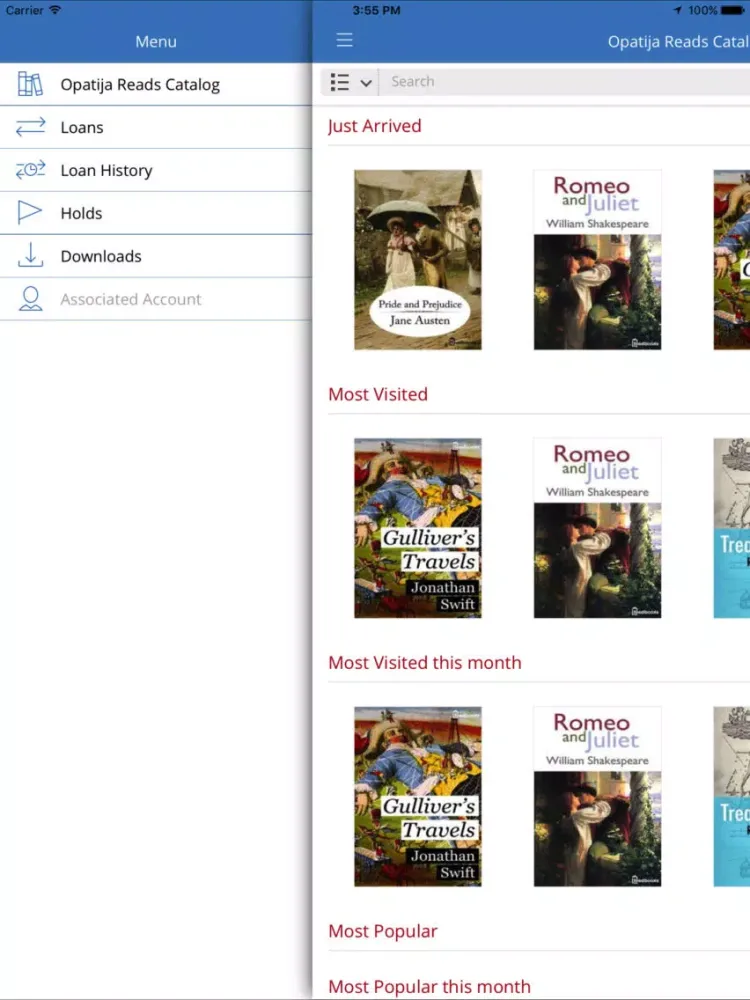Click the Downloads arrow icon
This screenshot has width=750, height=1000.
tap(30, 255)
